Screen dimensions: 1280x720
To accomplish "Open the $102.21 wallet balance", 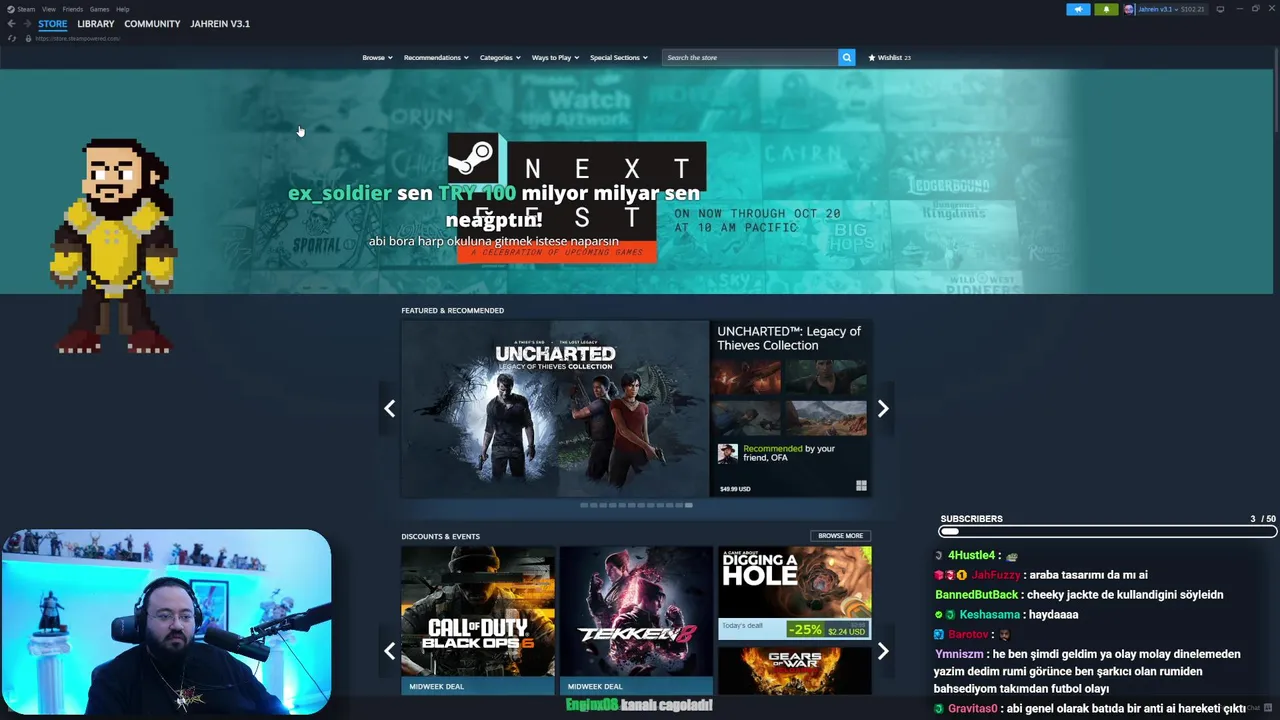I will (x=1193, y=9).
